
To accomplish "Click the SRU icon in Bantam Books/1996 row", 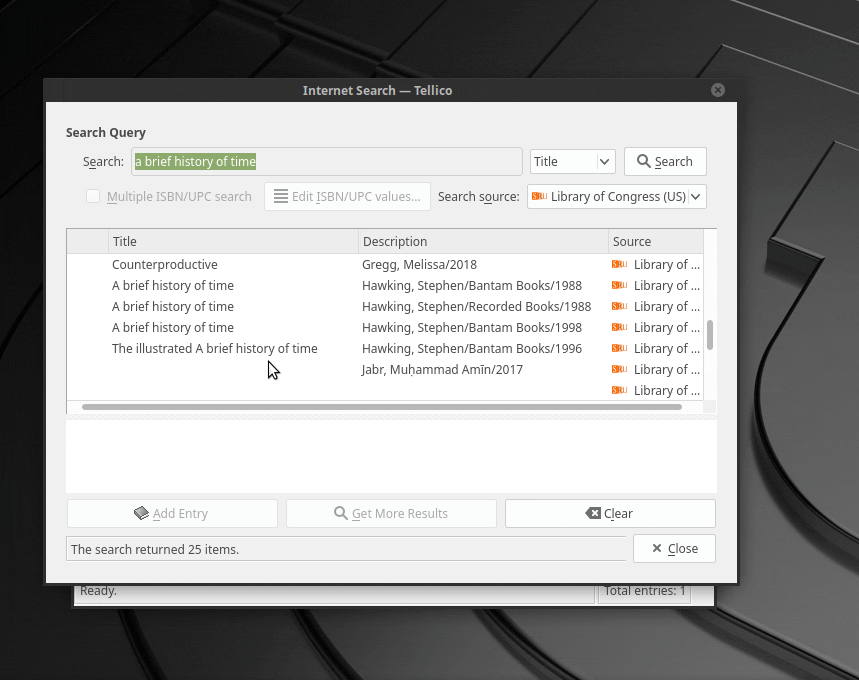I will pos(620,348).
